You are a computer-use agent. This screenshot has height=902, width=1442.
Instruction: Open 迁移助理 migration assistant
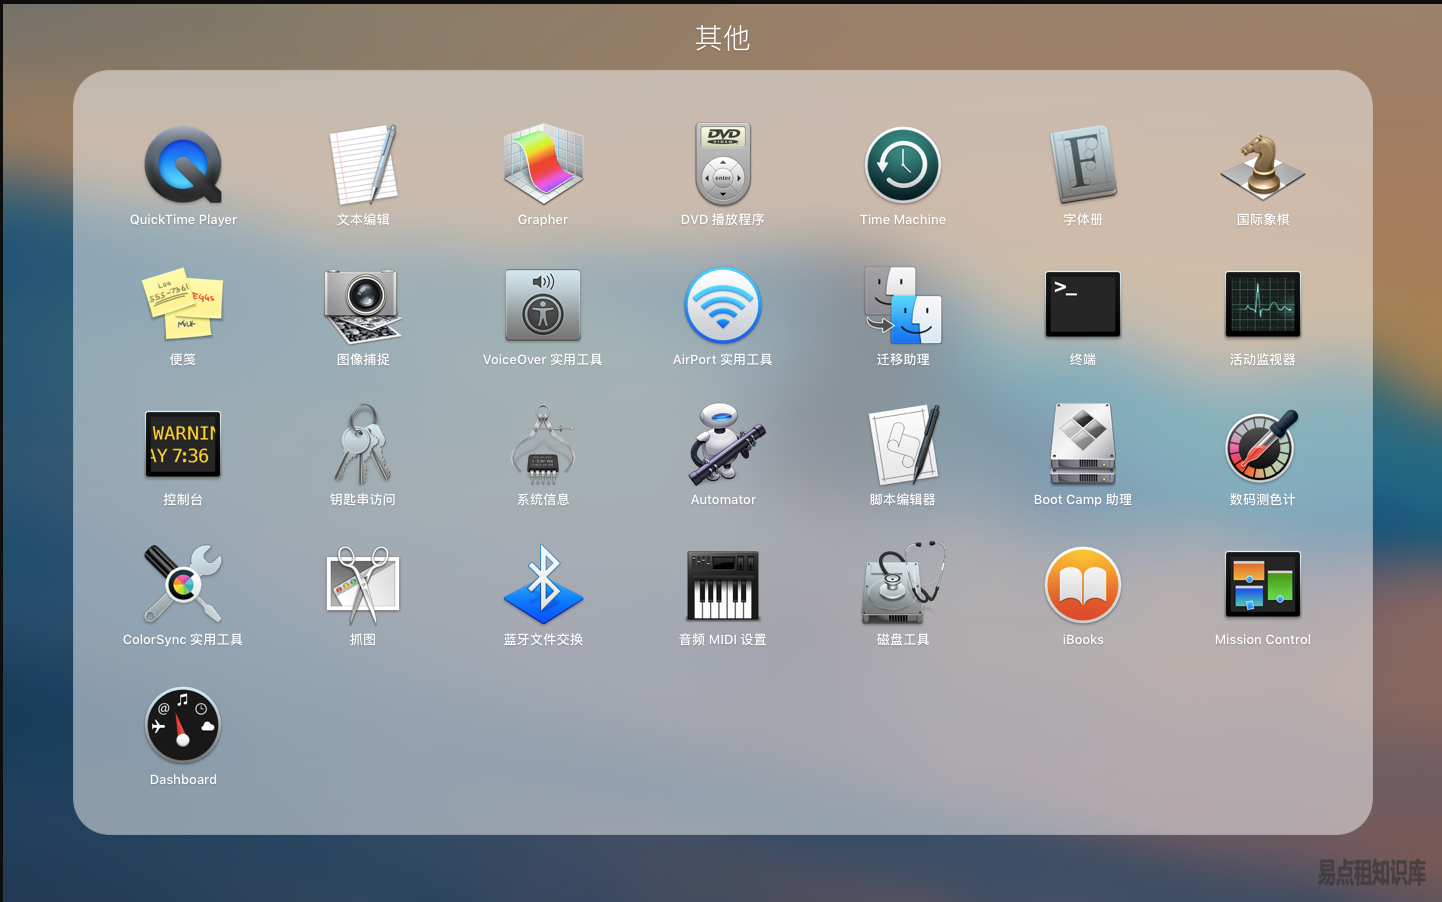tap(903, 305)
